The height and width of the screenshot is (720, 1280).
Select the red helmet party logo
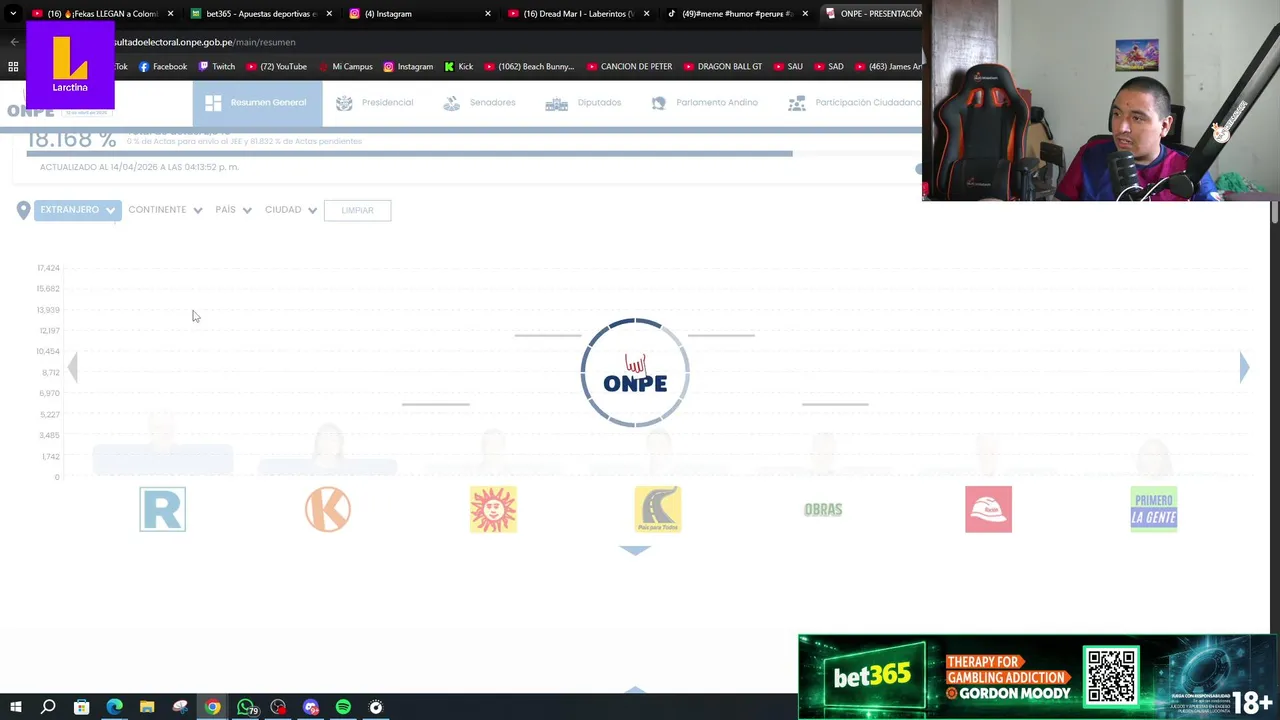click(988, 509)
